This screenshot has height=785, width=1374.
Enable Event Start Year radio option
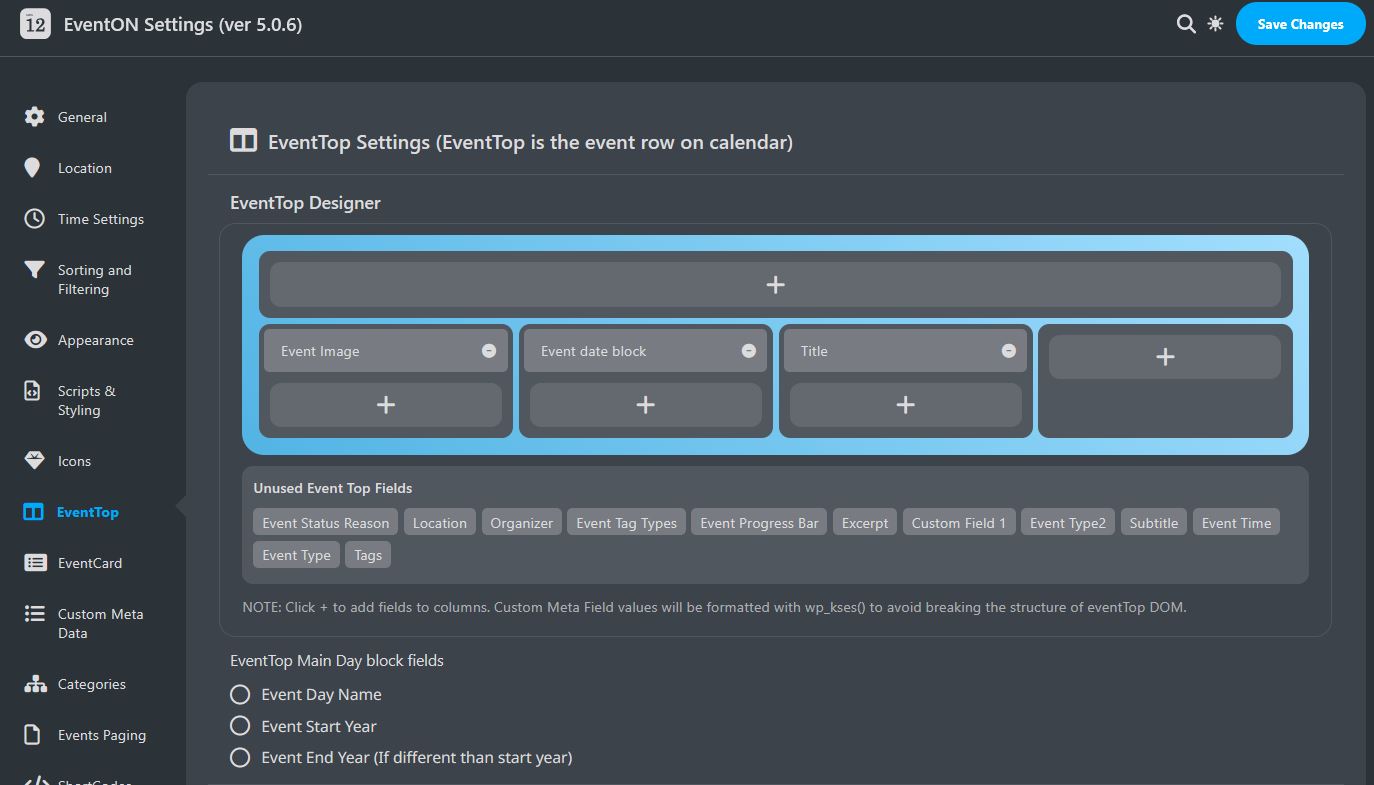point(240,726)
